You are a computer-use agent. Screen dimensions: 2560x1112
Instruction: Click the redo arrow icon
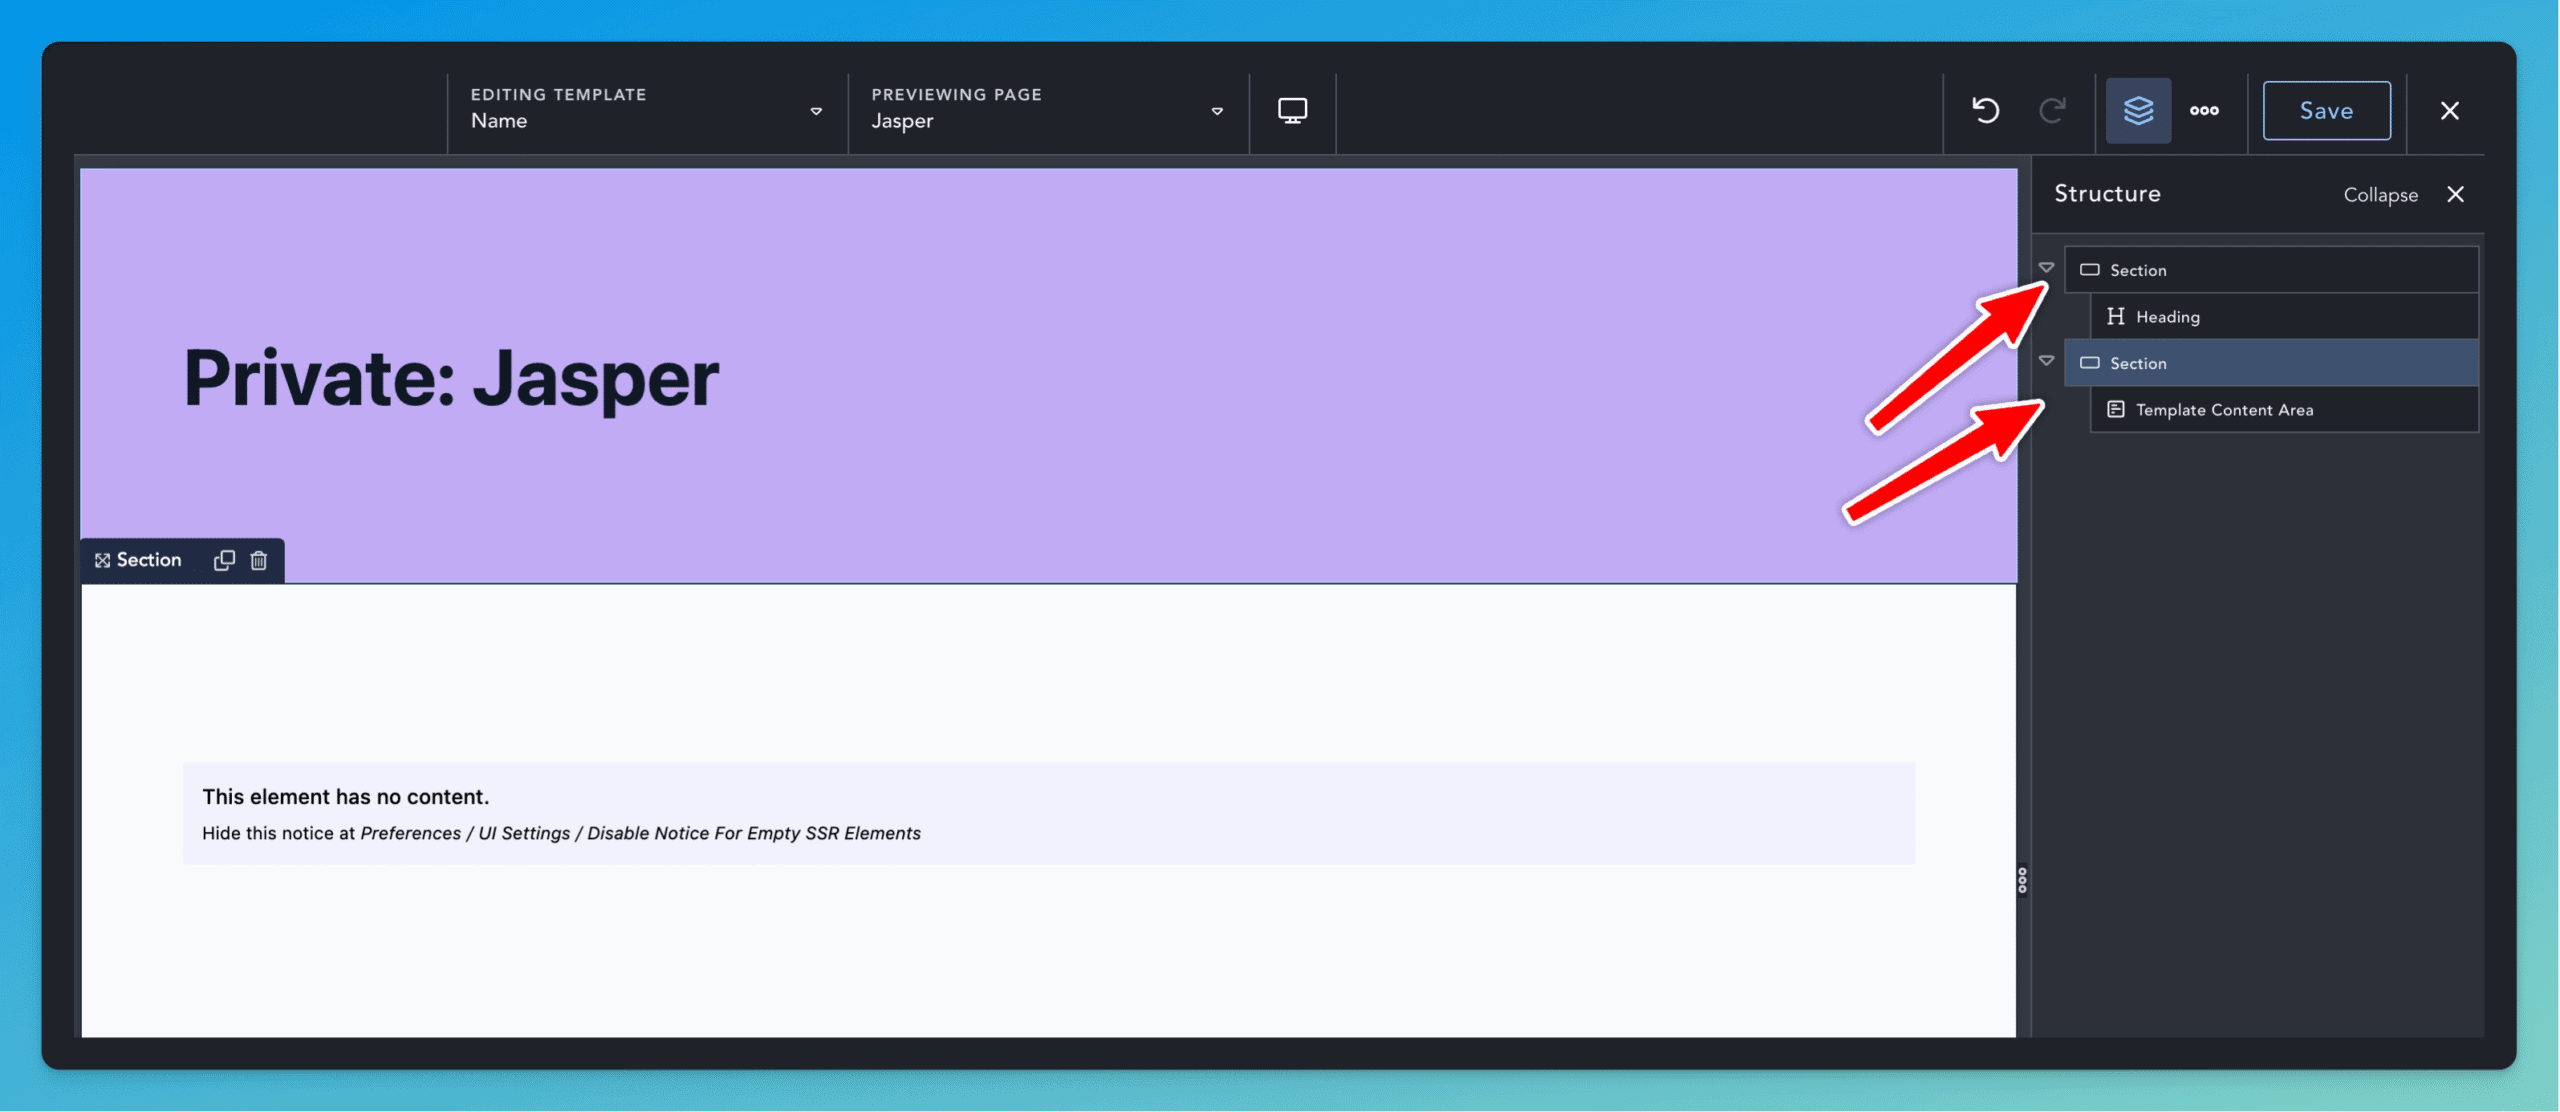(x=2052, y=110)
